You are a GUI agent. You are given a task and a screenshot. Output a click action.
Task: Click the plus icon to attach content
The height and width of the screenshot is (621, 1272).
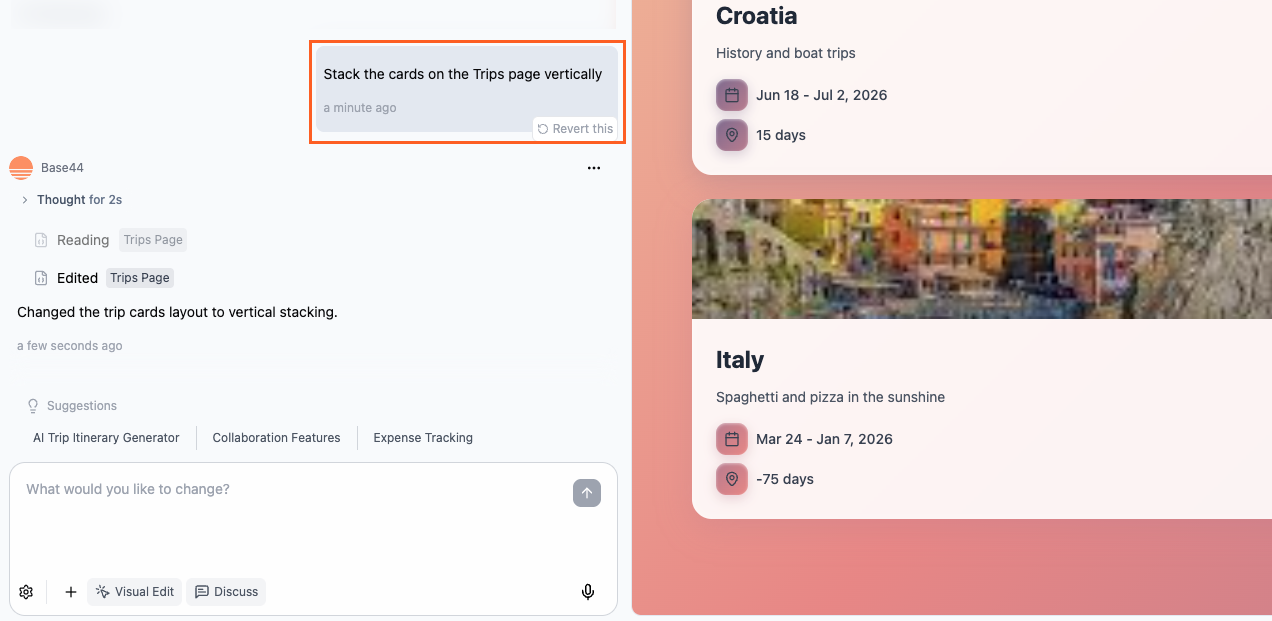coord(70,591)
